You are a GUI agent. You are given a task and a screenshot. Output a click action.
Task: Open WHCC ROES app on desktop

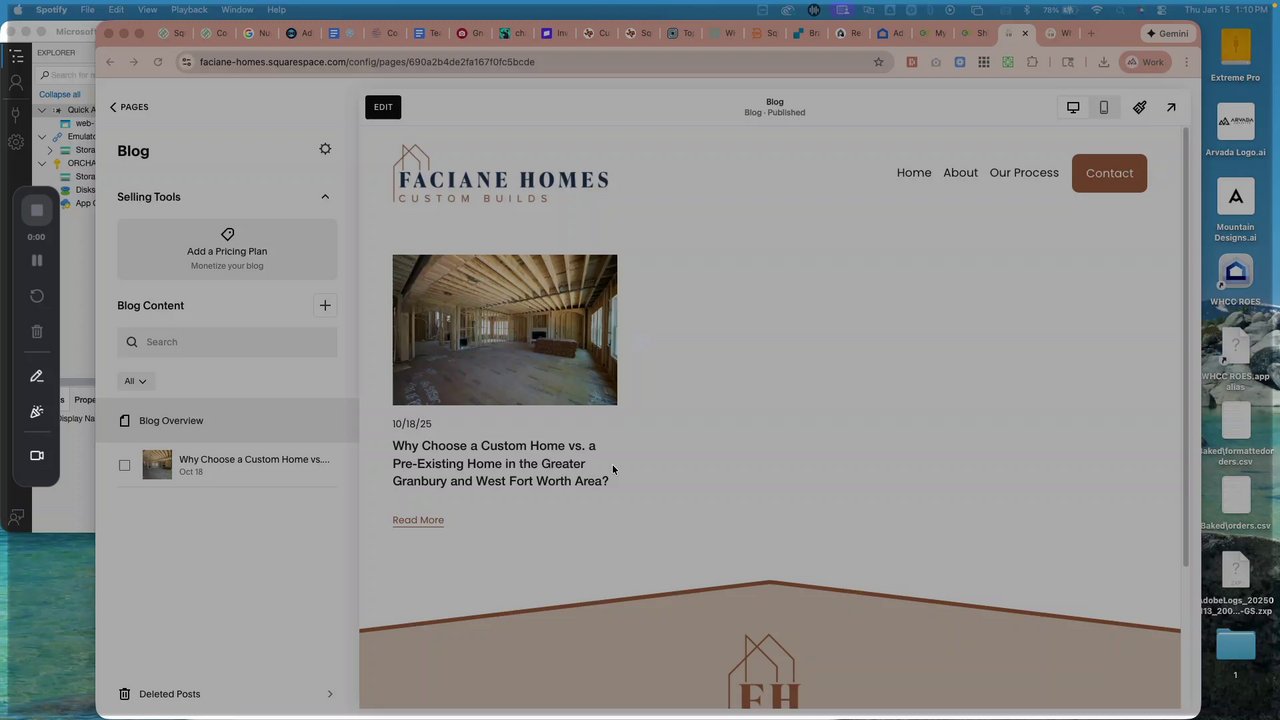click(x=1236, y=272)
